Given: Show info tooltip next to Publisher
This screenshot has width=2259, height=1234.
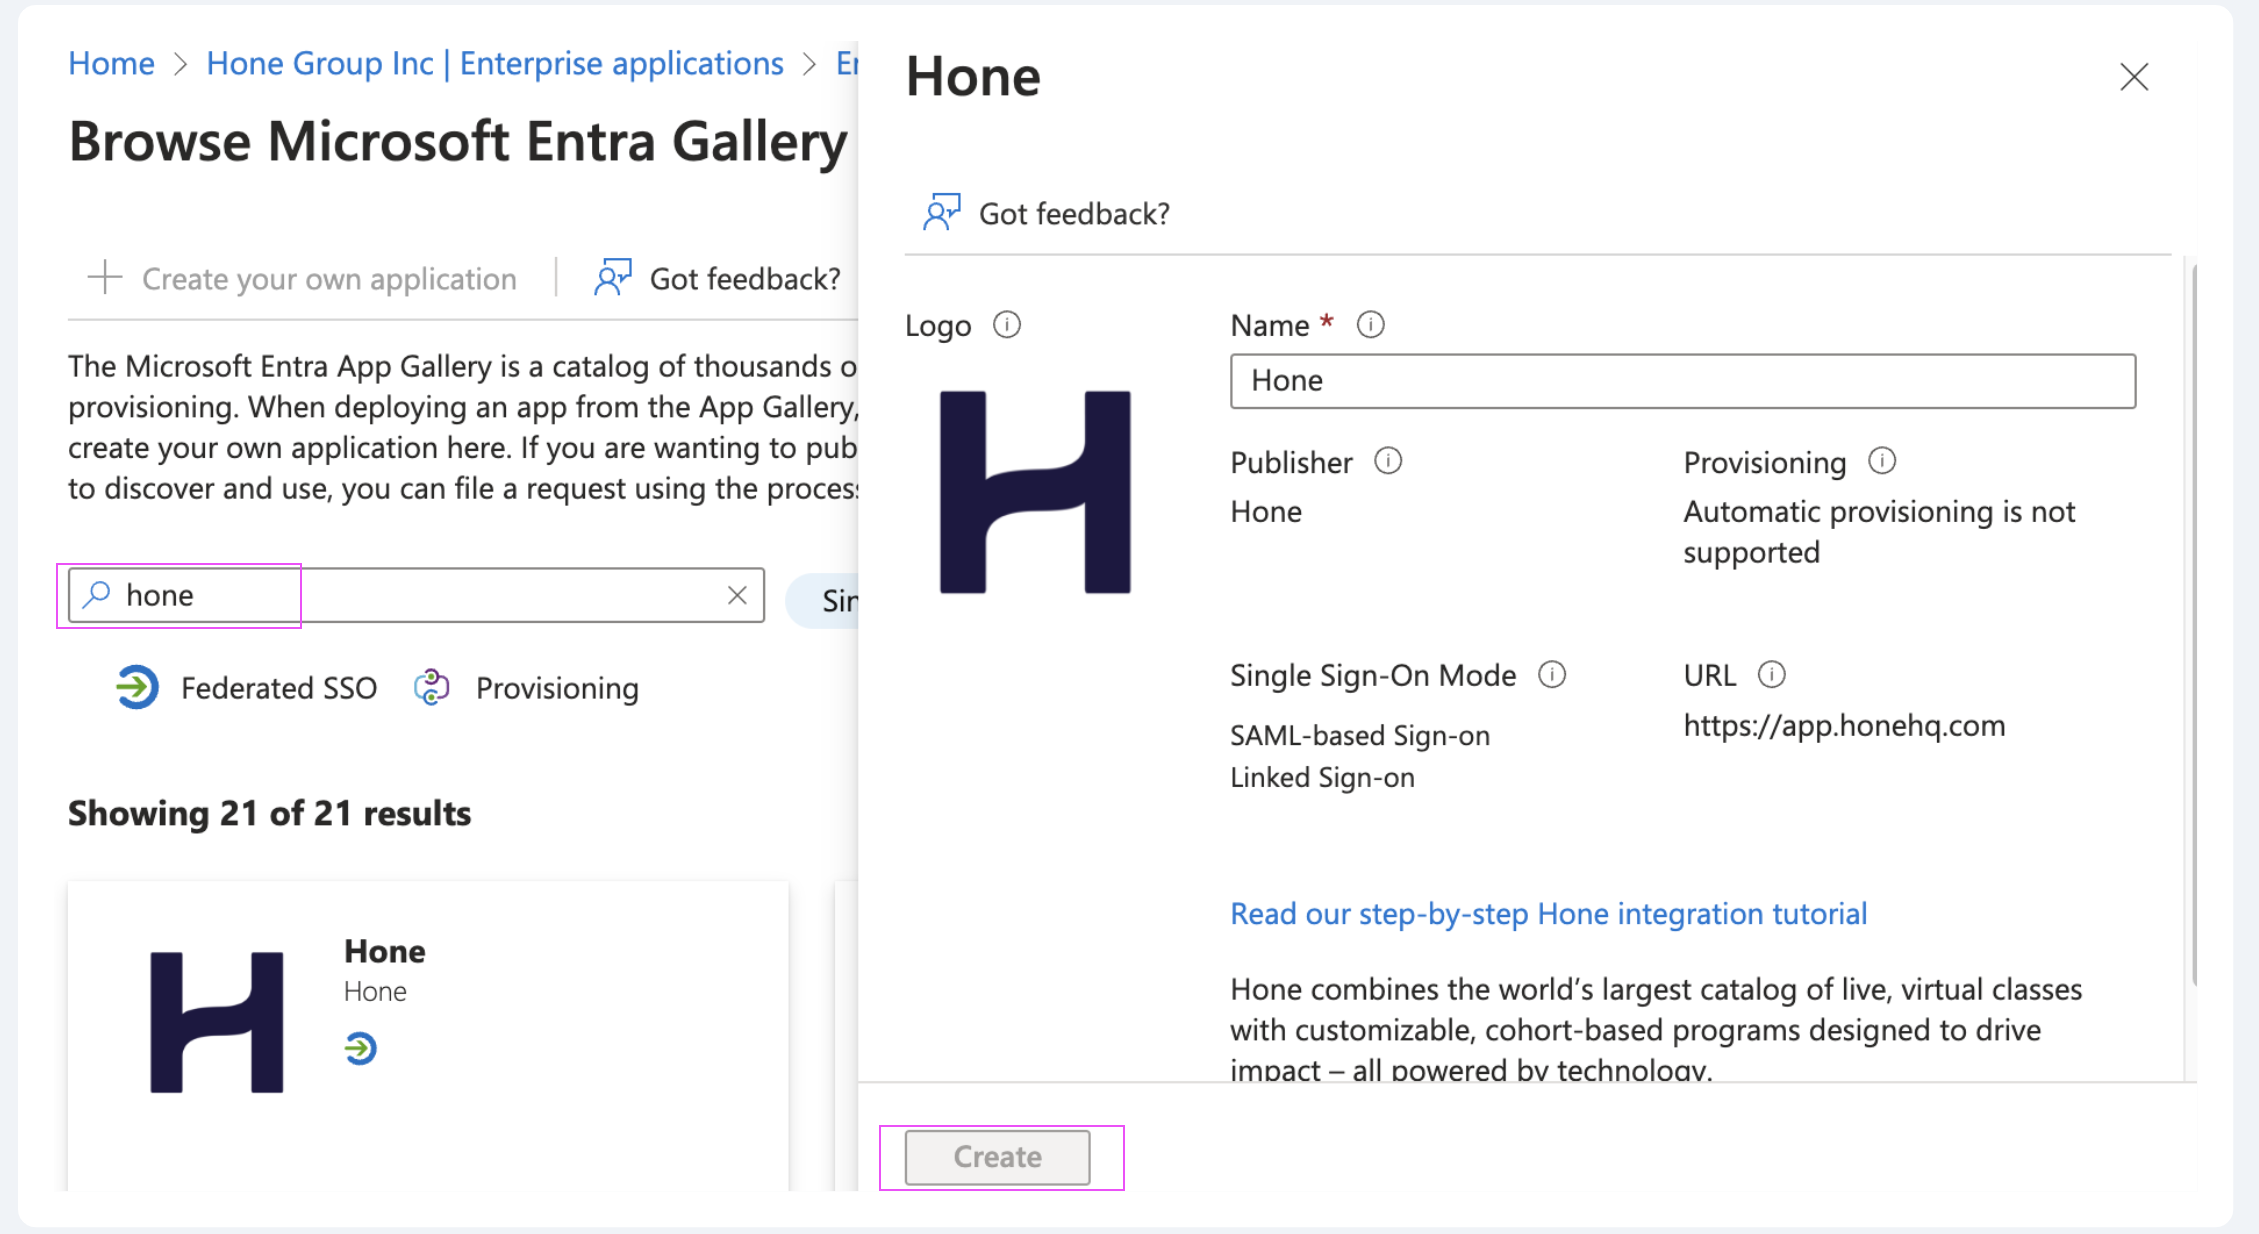Looking at the screenshot, I should [1388, 461].
